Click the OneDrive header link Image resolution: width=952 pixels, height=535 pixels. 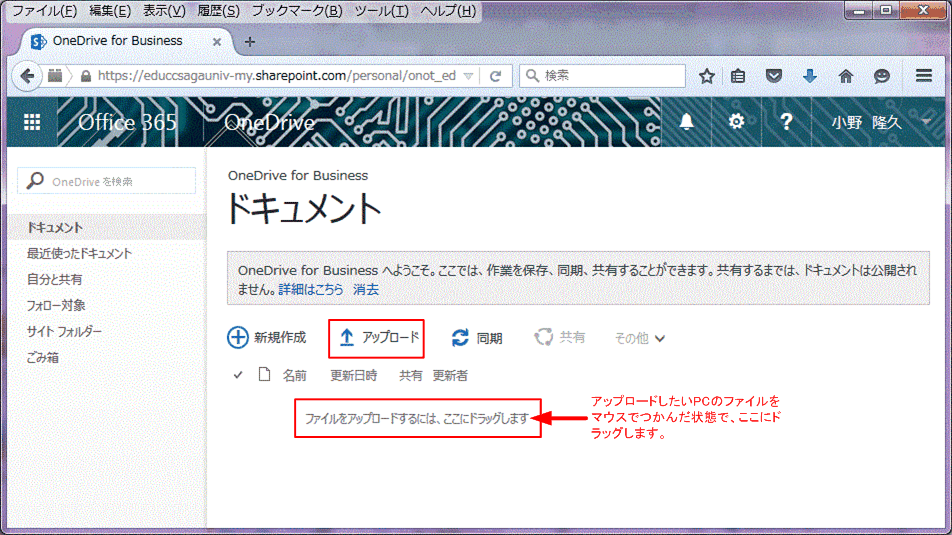click(270, 122)
